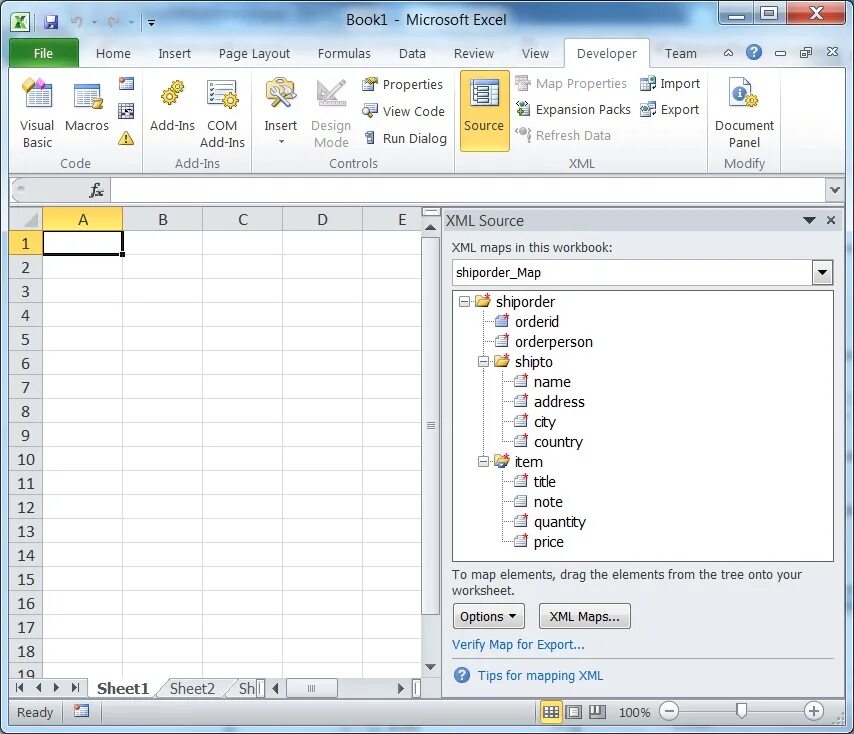The image size is (854, 734).
Task: Switch to Normal view
Action: coord(551,712)
